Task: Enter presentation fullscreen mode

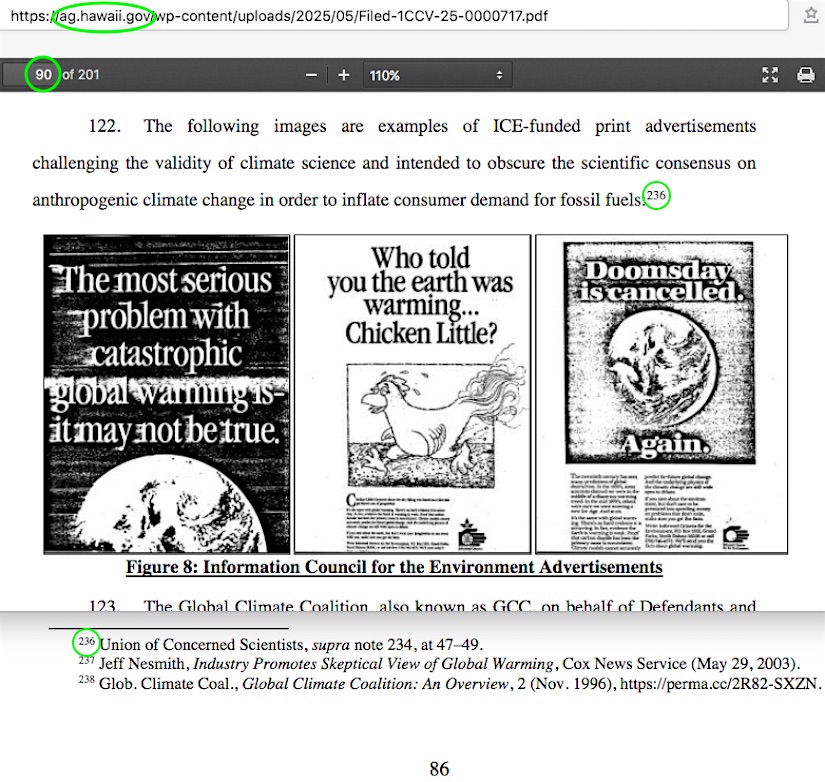Action: [770, 75]
